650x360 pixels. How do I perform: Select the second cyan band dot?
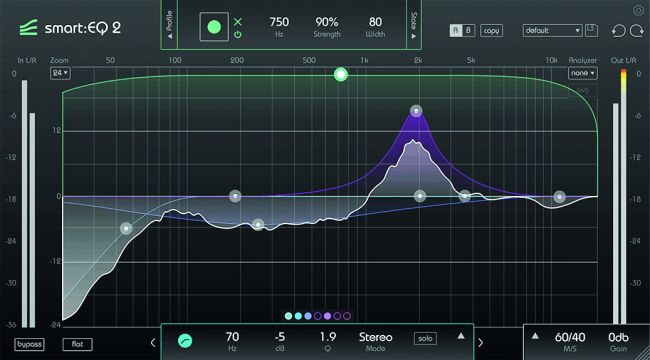coord(298,316)
